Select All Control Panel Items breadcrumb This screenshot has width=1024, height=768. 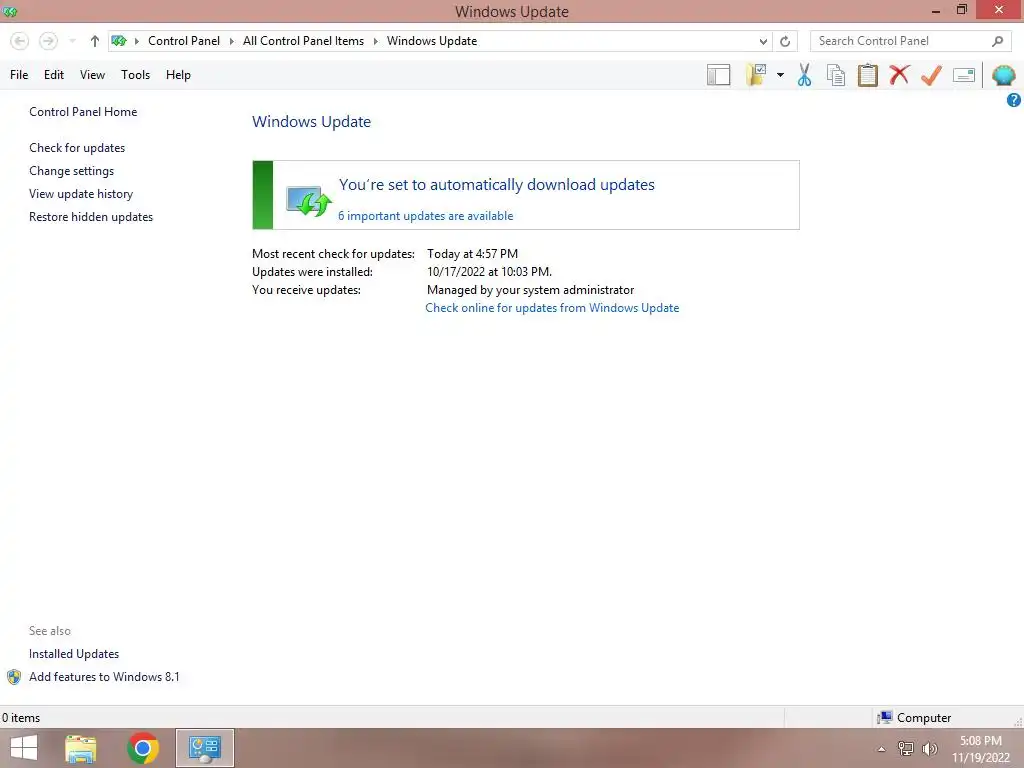pyautogui.click(x=303, y=41)
